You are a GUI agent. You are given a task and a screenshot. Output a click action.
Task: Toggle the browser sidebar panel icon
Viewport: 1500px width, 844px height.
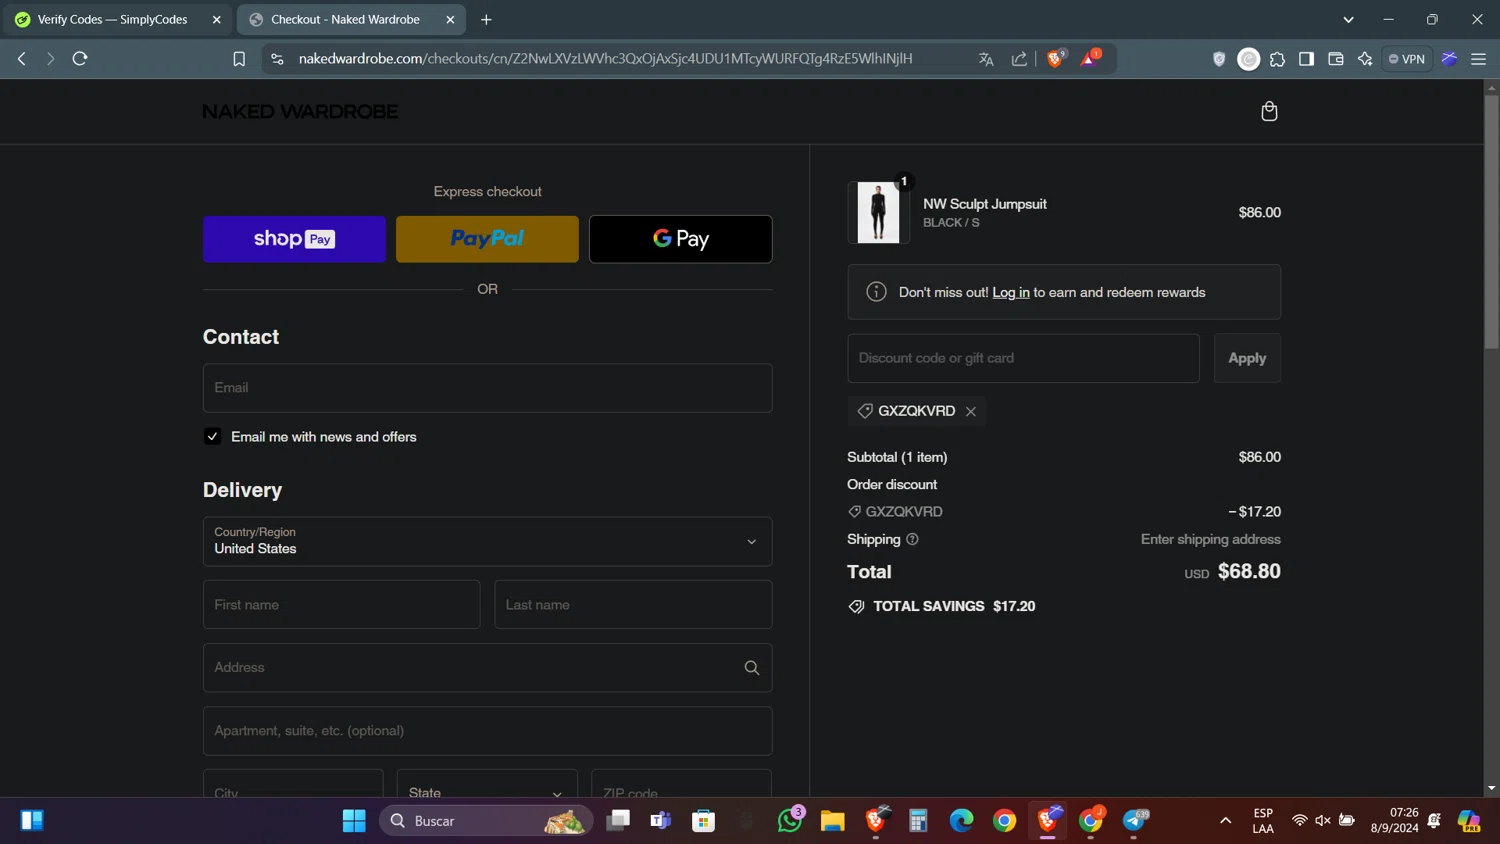point(1306,59)
